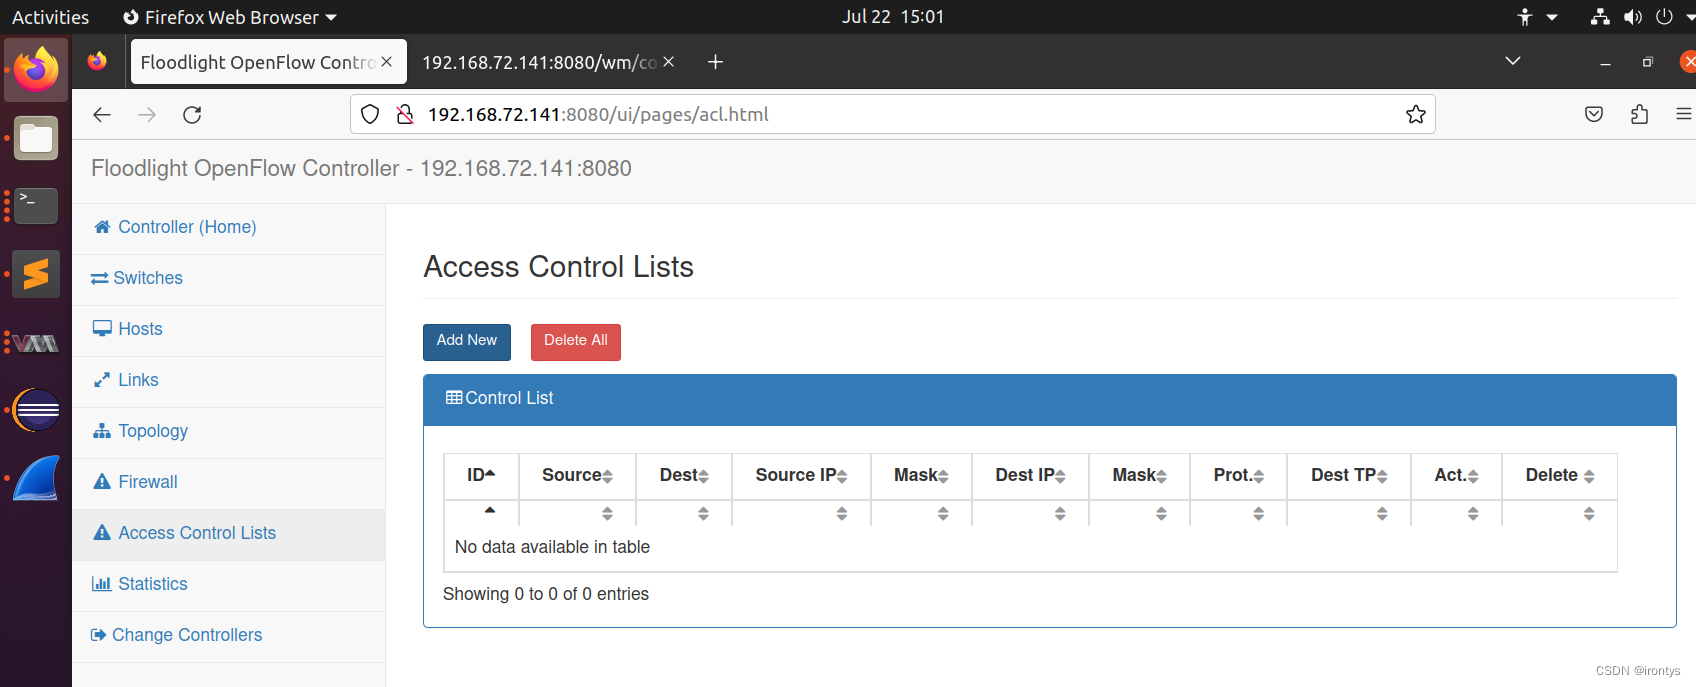Screen dimensions: 1696x687
Task: Open the Switches page in sidebar
Action: [148, 278]
